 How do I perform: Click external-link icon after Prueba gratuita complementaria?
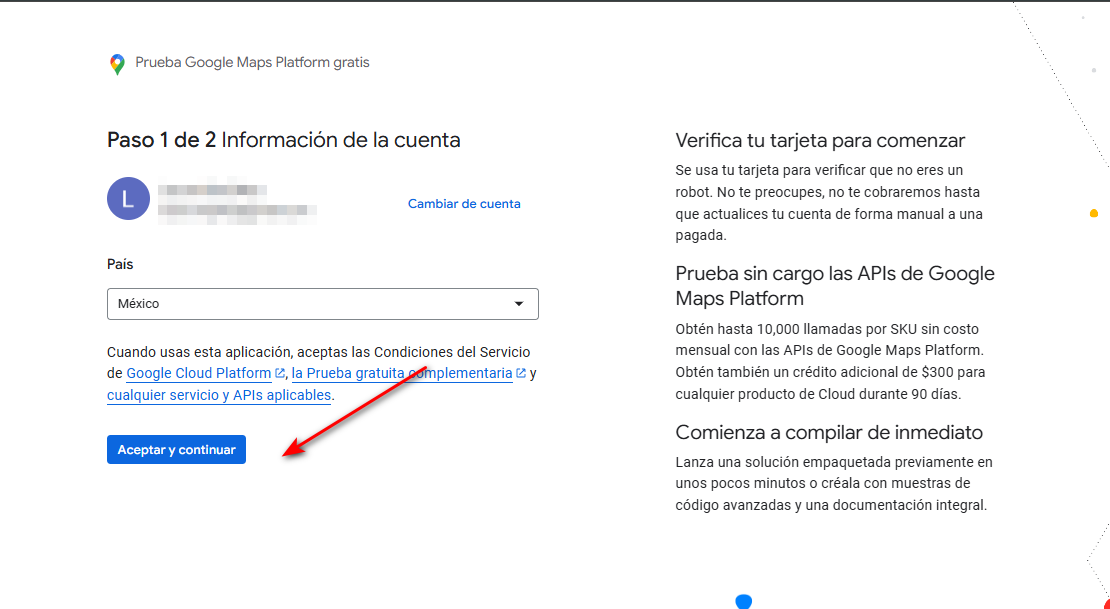tap(521, 373)
